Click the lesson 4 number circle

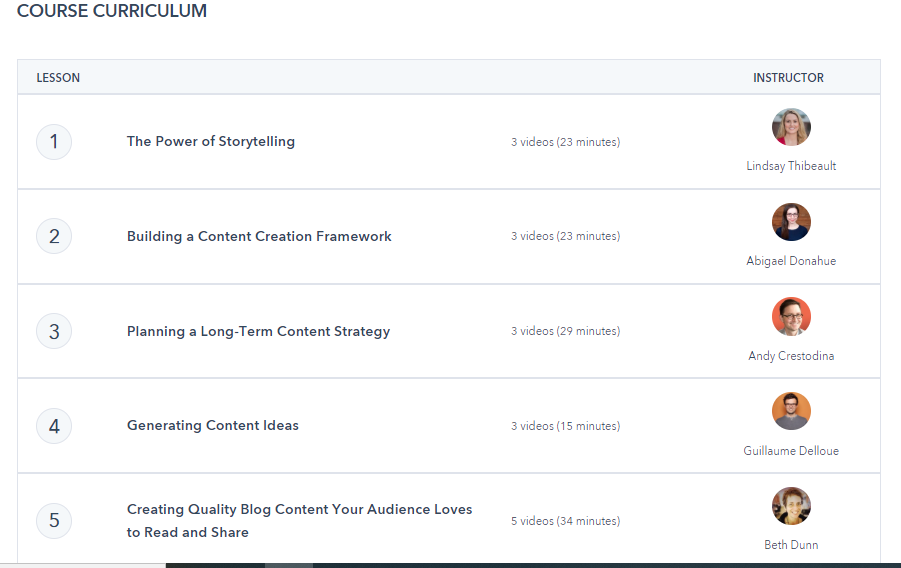[x=54, y=426]
